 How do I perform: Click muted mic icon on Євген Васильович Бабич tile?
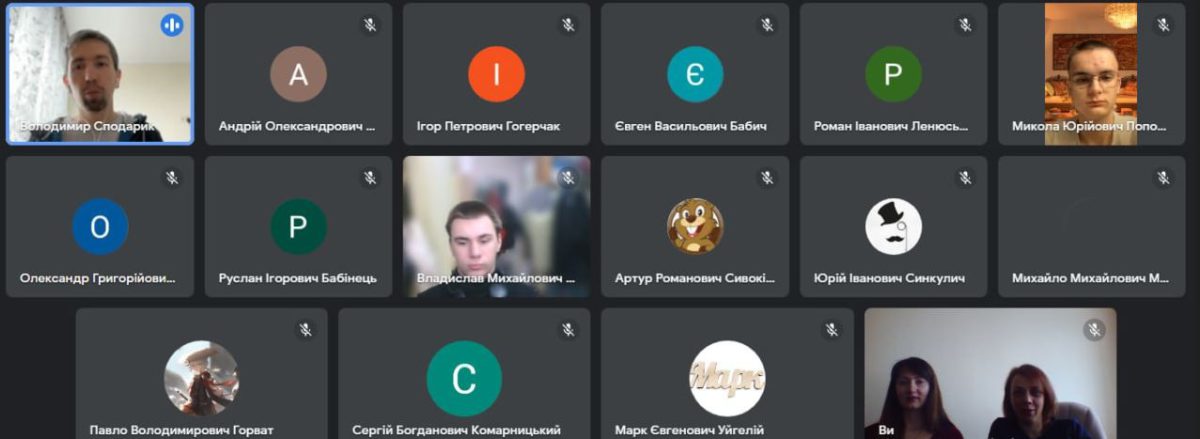point(767,25)
